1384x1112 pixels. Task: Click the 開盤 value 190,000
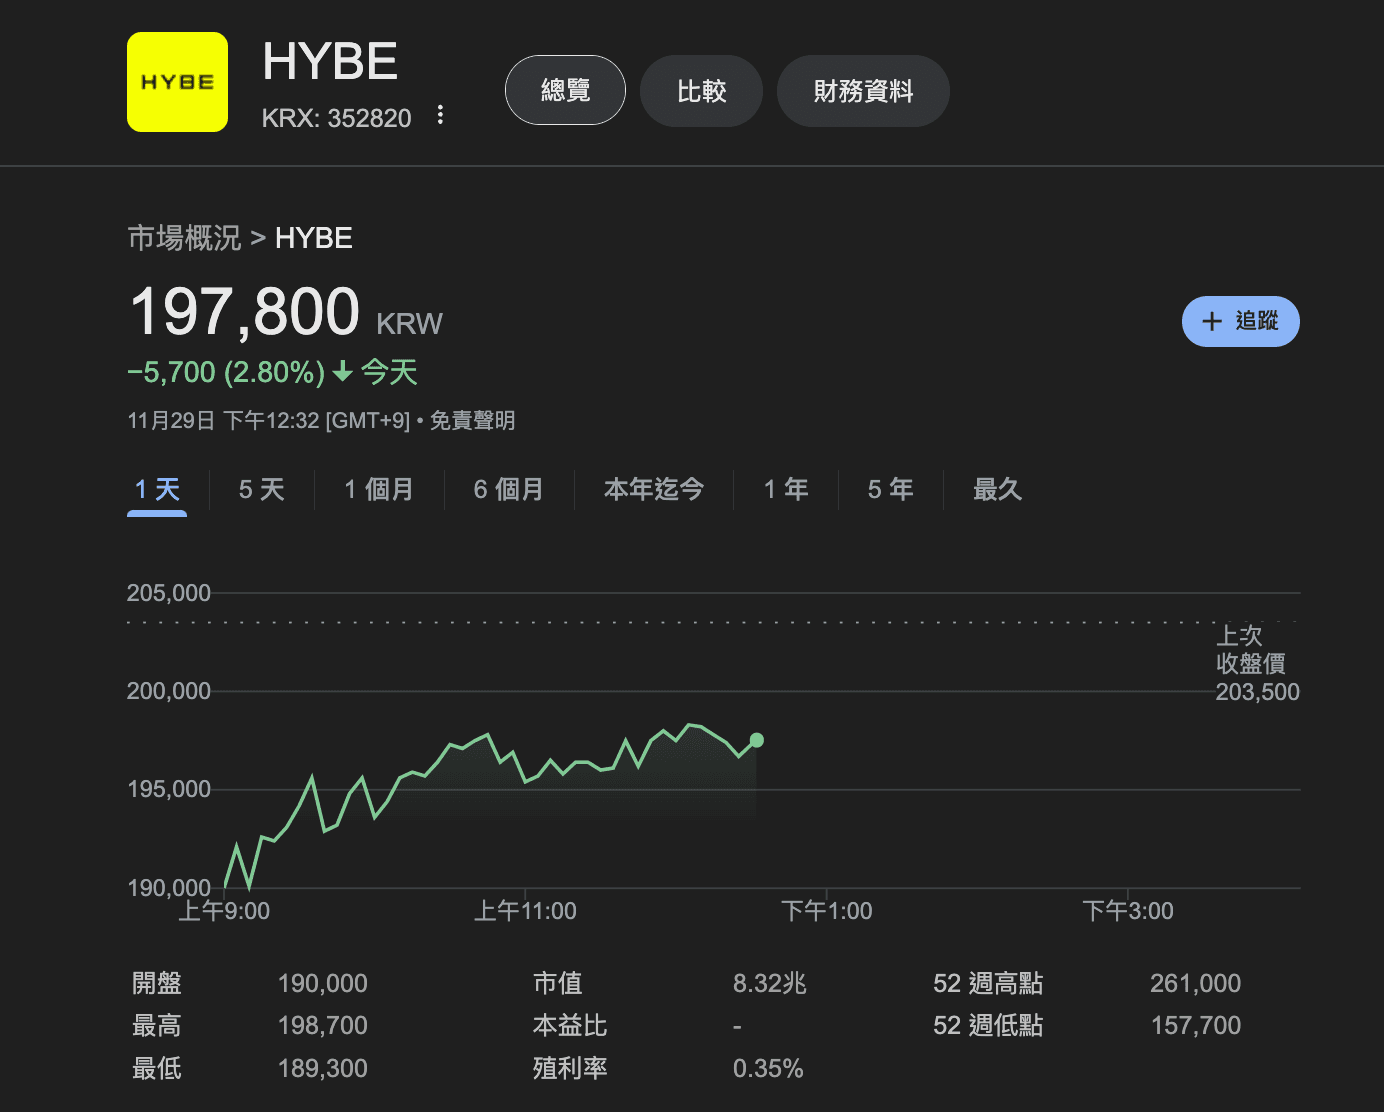coord(322,983)
